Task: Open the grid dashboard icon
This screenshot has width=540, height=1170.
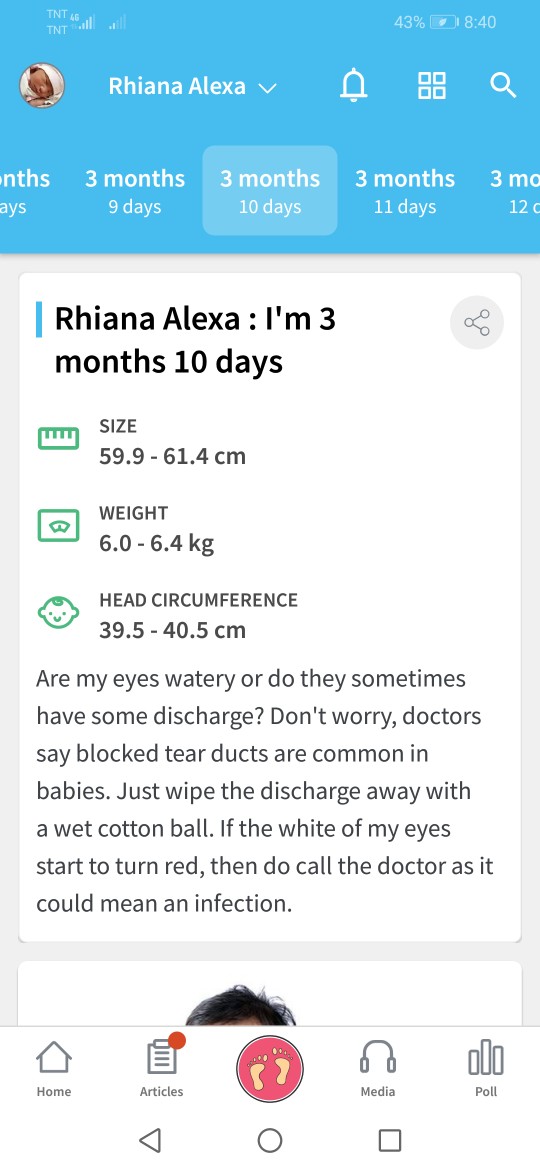Action: 431,86
